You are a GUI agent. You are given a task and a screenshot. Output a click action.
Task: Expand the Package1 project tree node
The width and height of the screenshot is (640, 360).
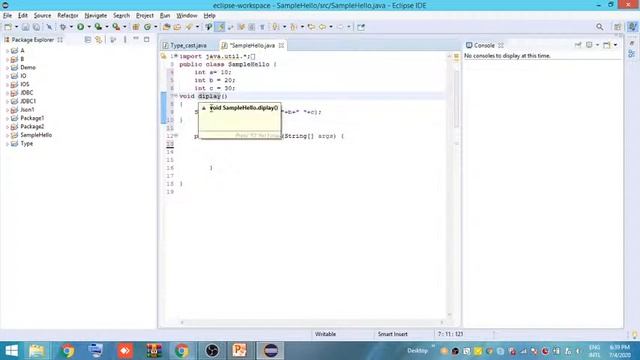[7, 118]
